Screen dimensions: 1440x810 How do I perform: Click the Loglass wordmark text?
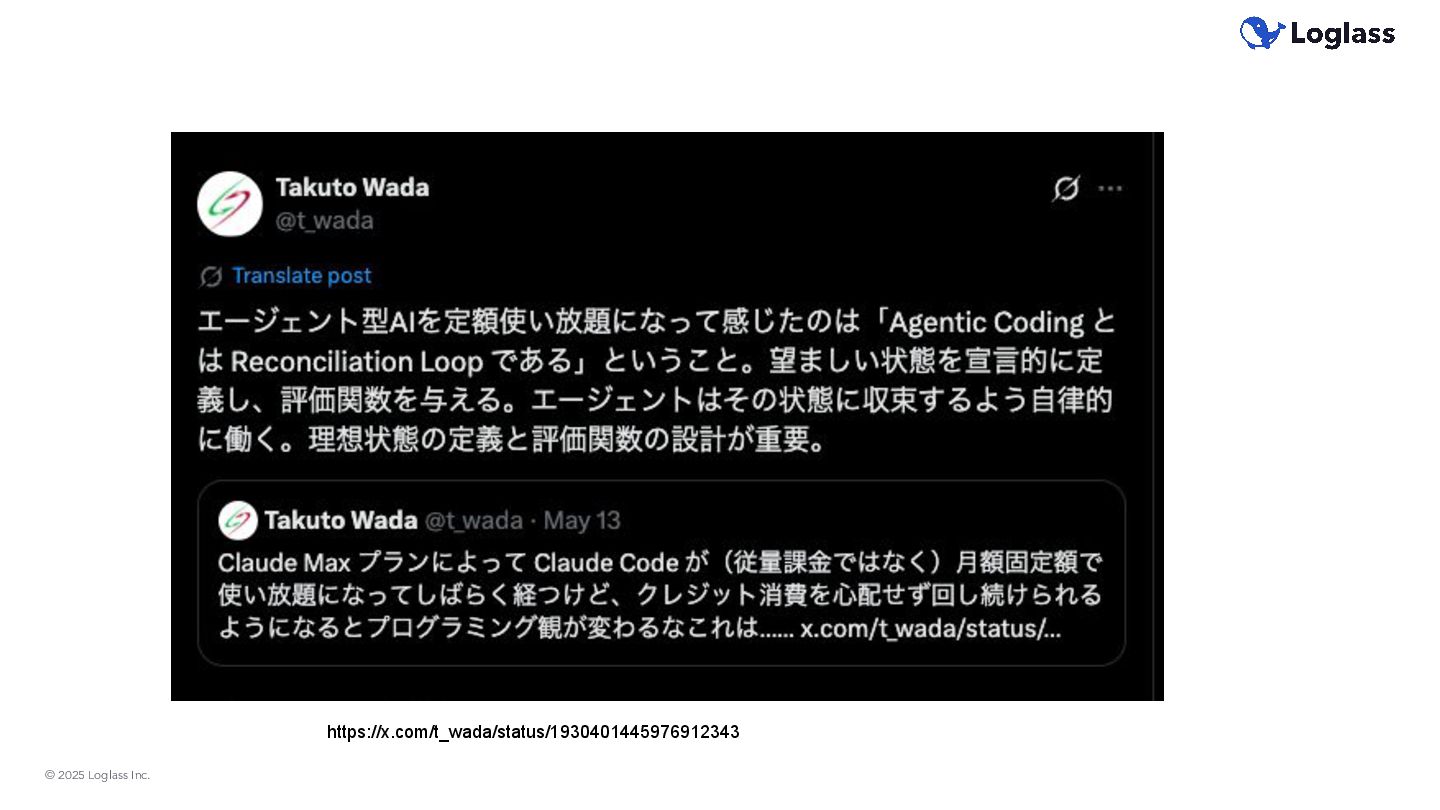pyautogui.click(x=1343, y=34)
